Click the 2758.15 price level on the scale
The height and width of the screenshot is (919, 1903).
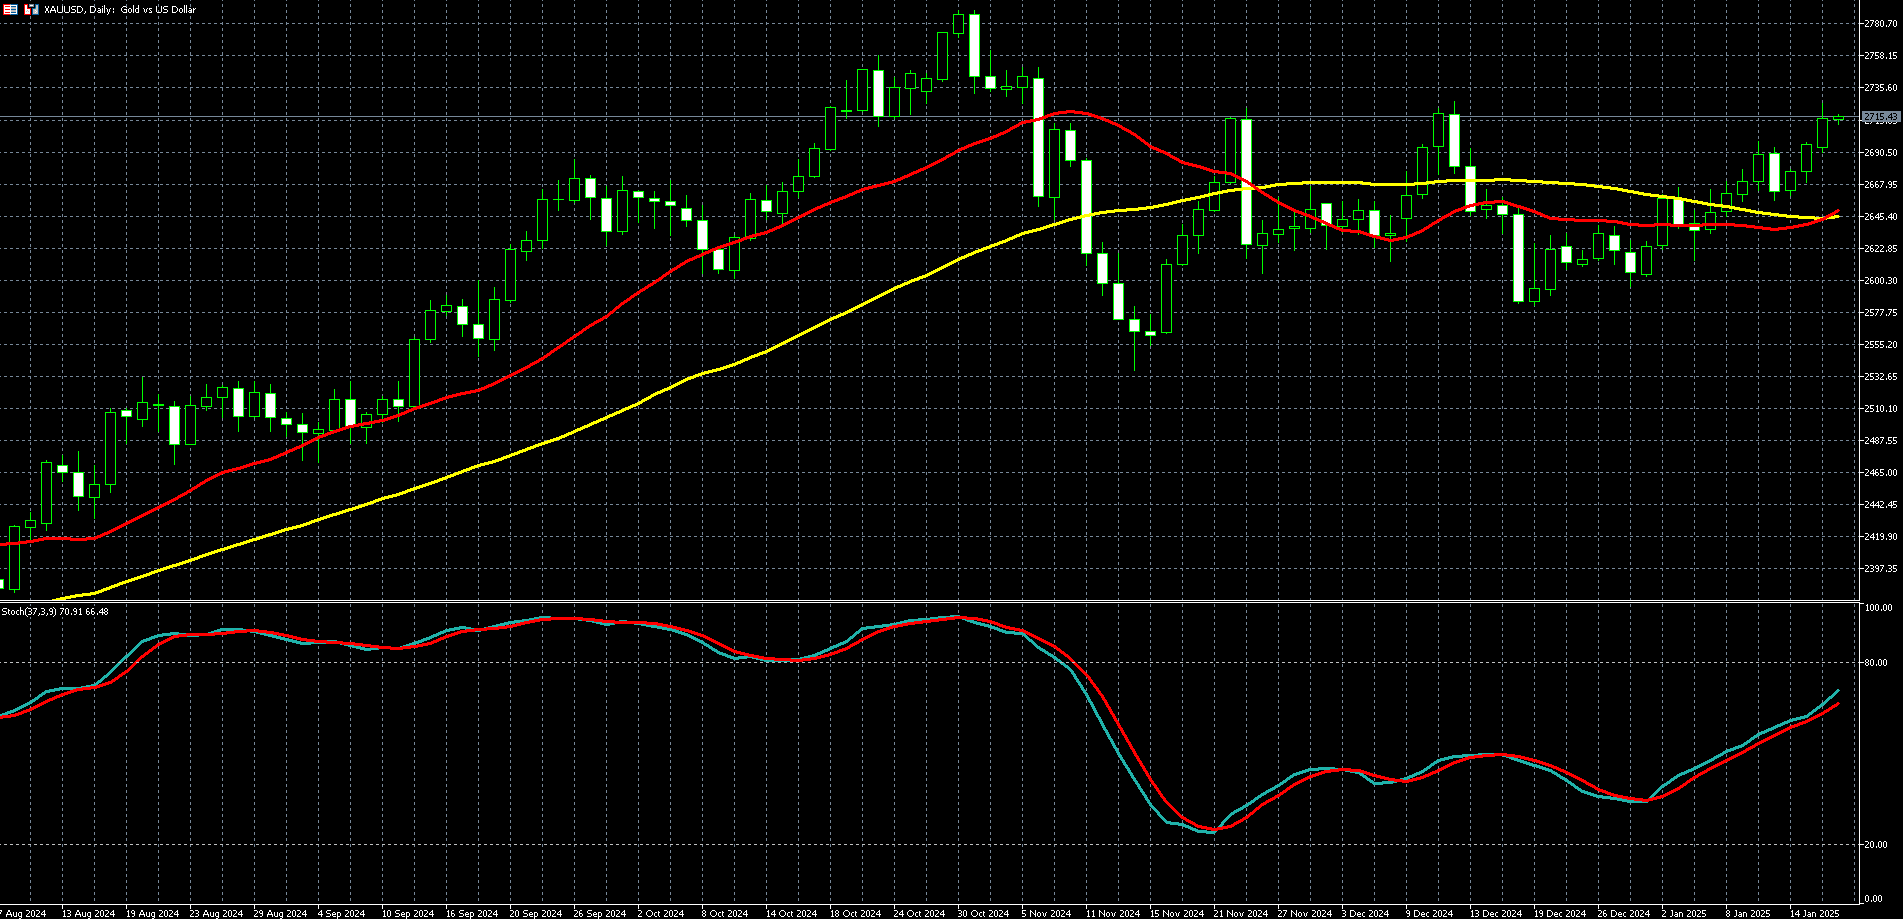1881,56
